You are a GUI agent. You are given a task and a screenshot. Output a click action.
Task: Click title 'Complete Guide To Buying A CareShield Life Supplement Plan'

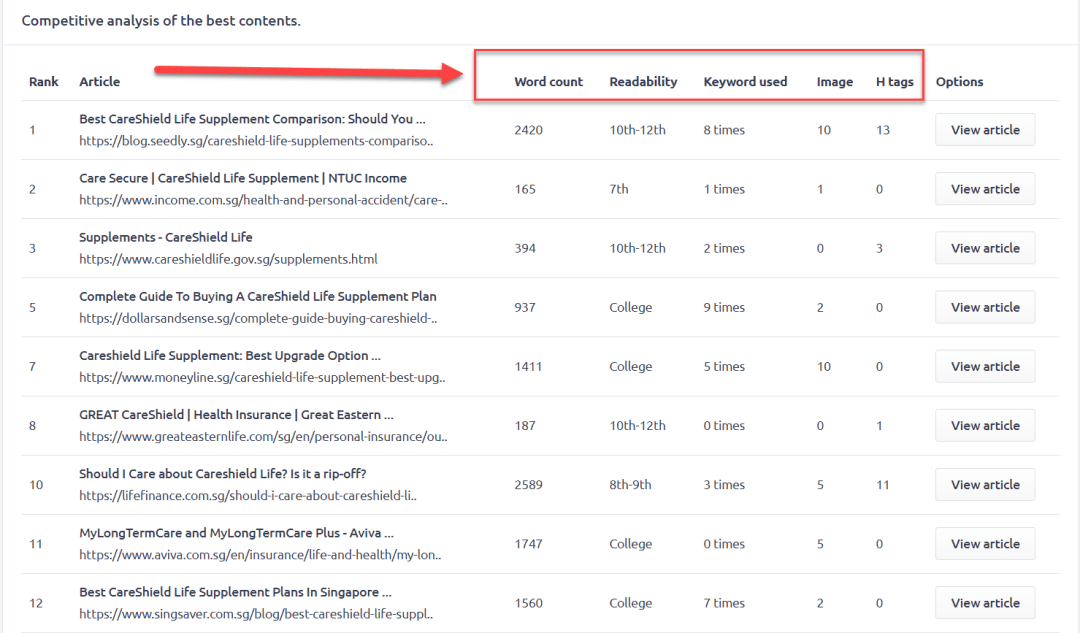pos(258,296)
